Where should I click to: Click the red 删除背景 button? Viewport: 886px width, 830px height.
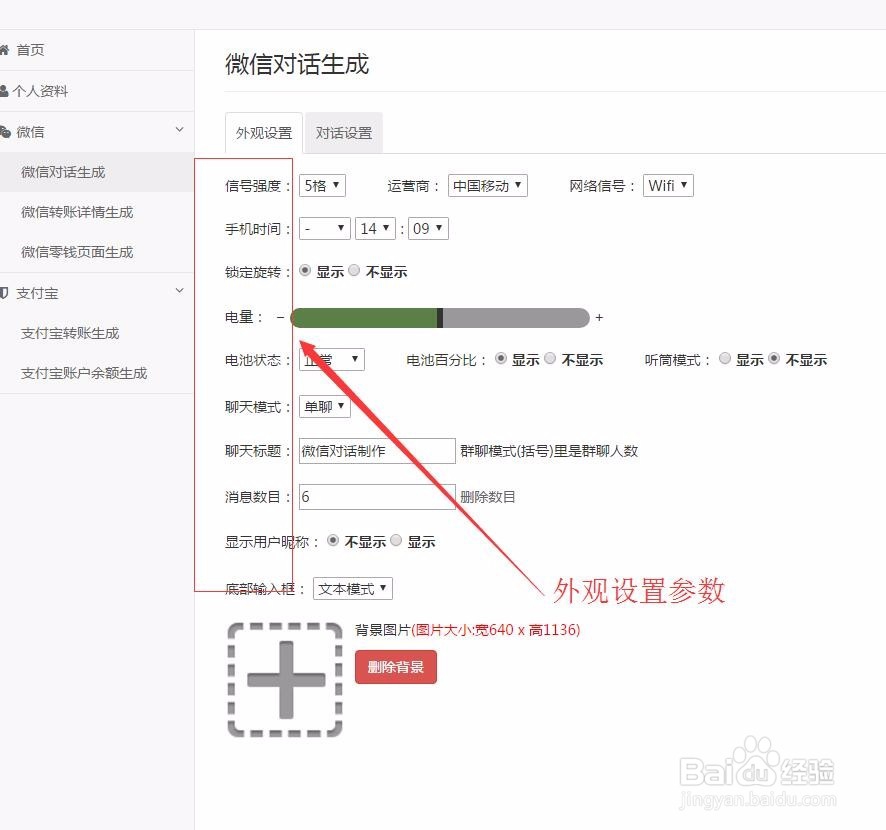pos(396,667)
